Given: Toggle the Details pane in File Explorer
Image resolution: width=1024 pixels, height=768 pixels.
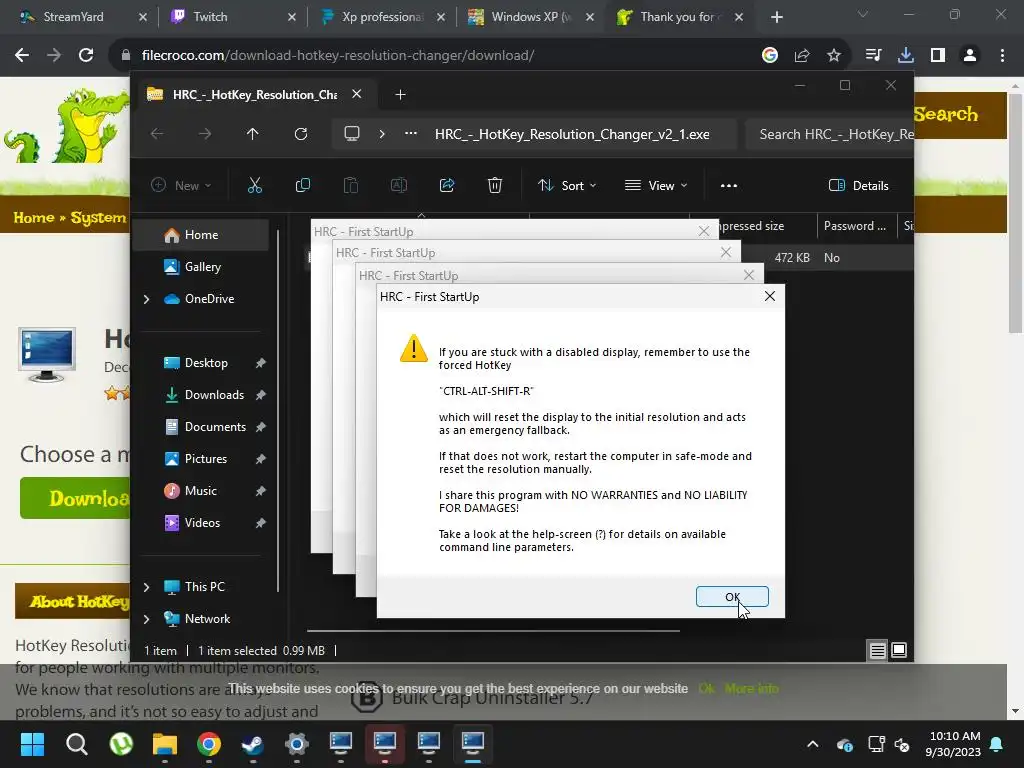Looking at the screenshot, I should tap(858, 185).
